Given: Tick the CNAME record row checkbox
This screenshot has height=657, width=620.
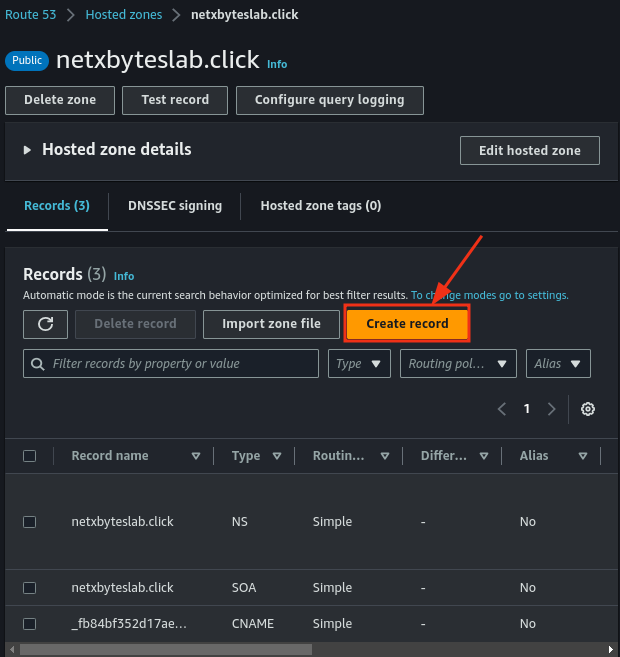Looking at the screenshot, I should coord(30,624).
